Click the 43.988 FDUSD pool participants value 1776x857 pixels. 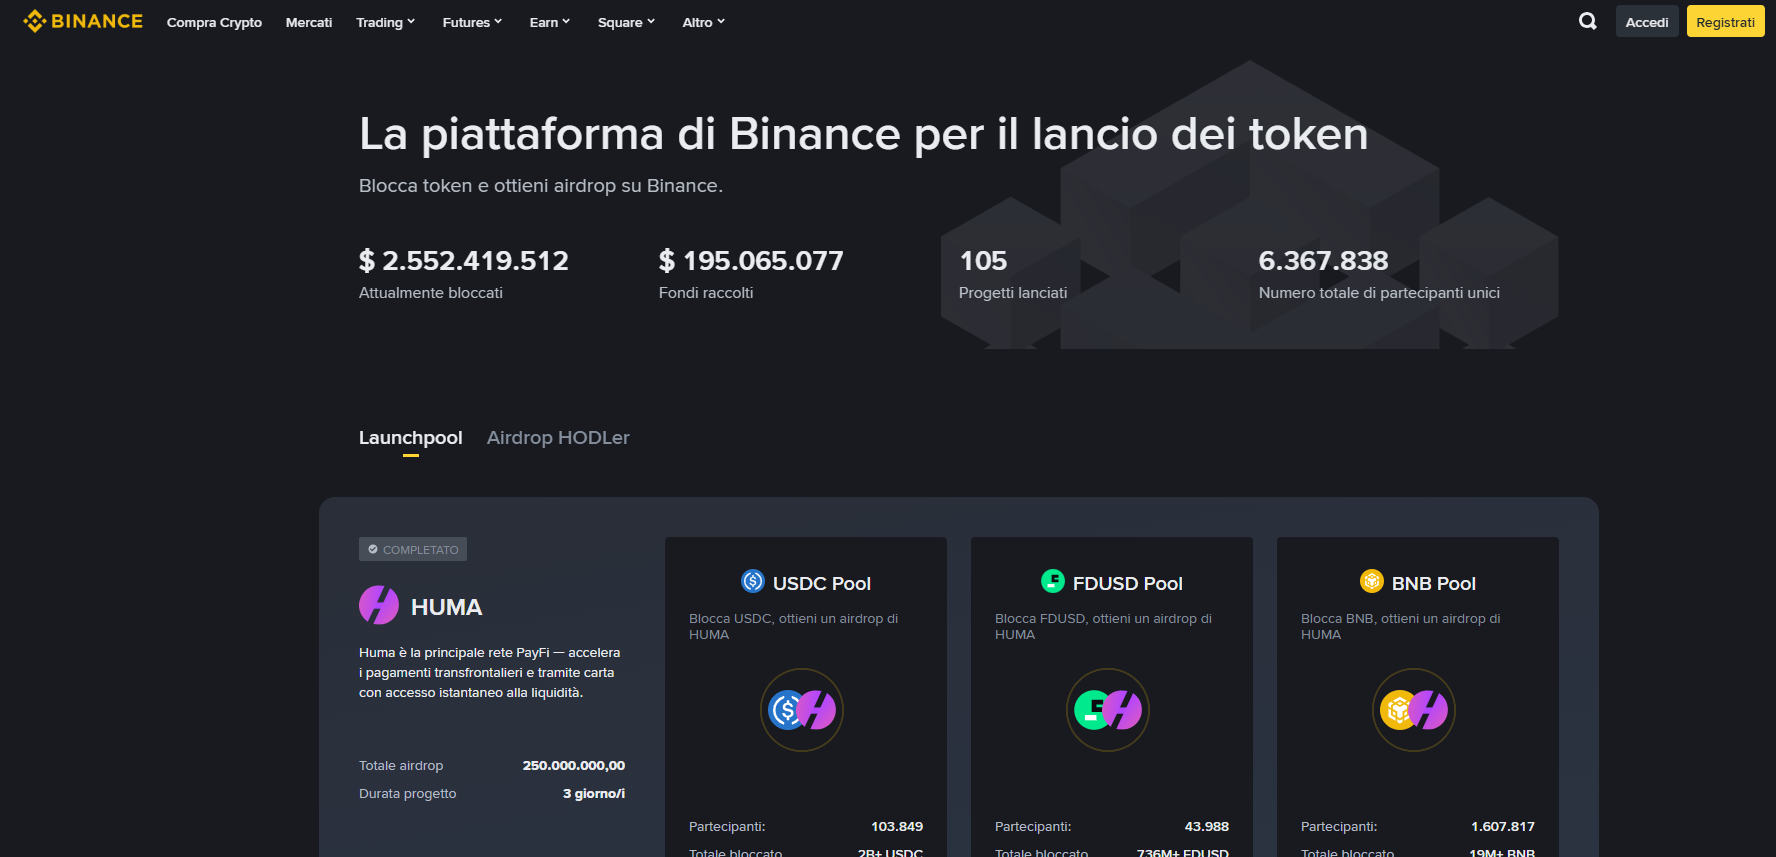tap(1207, 827)
